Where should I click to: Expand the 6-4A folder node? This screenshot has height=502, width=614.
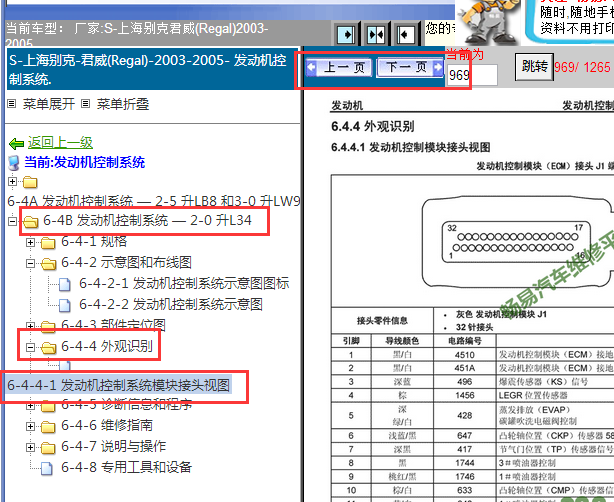point(13,181)
